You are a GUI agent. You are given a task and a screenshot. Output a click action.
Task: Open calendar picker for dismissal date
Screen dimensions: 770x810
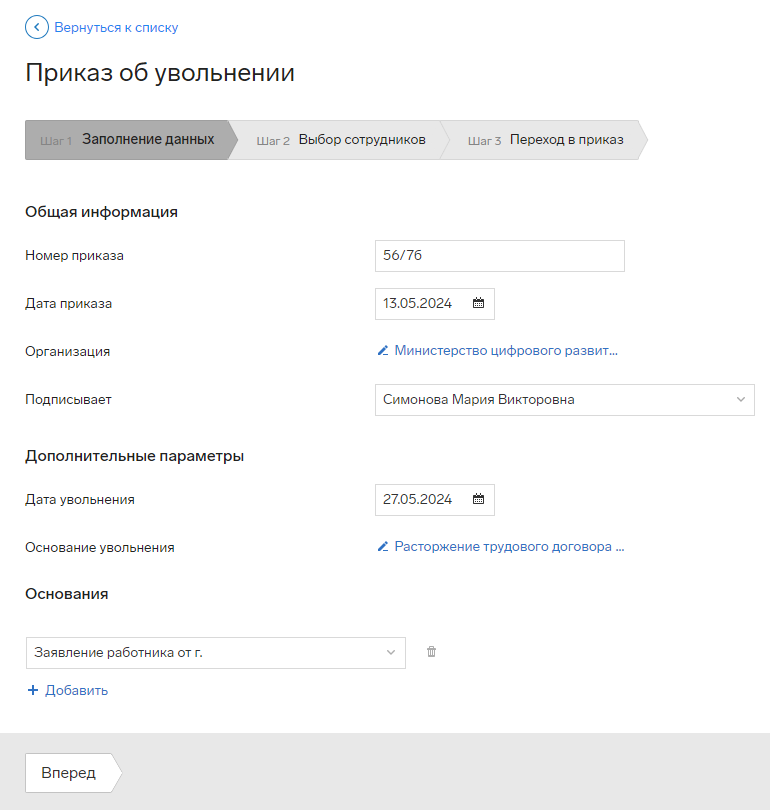click(478, 499)
